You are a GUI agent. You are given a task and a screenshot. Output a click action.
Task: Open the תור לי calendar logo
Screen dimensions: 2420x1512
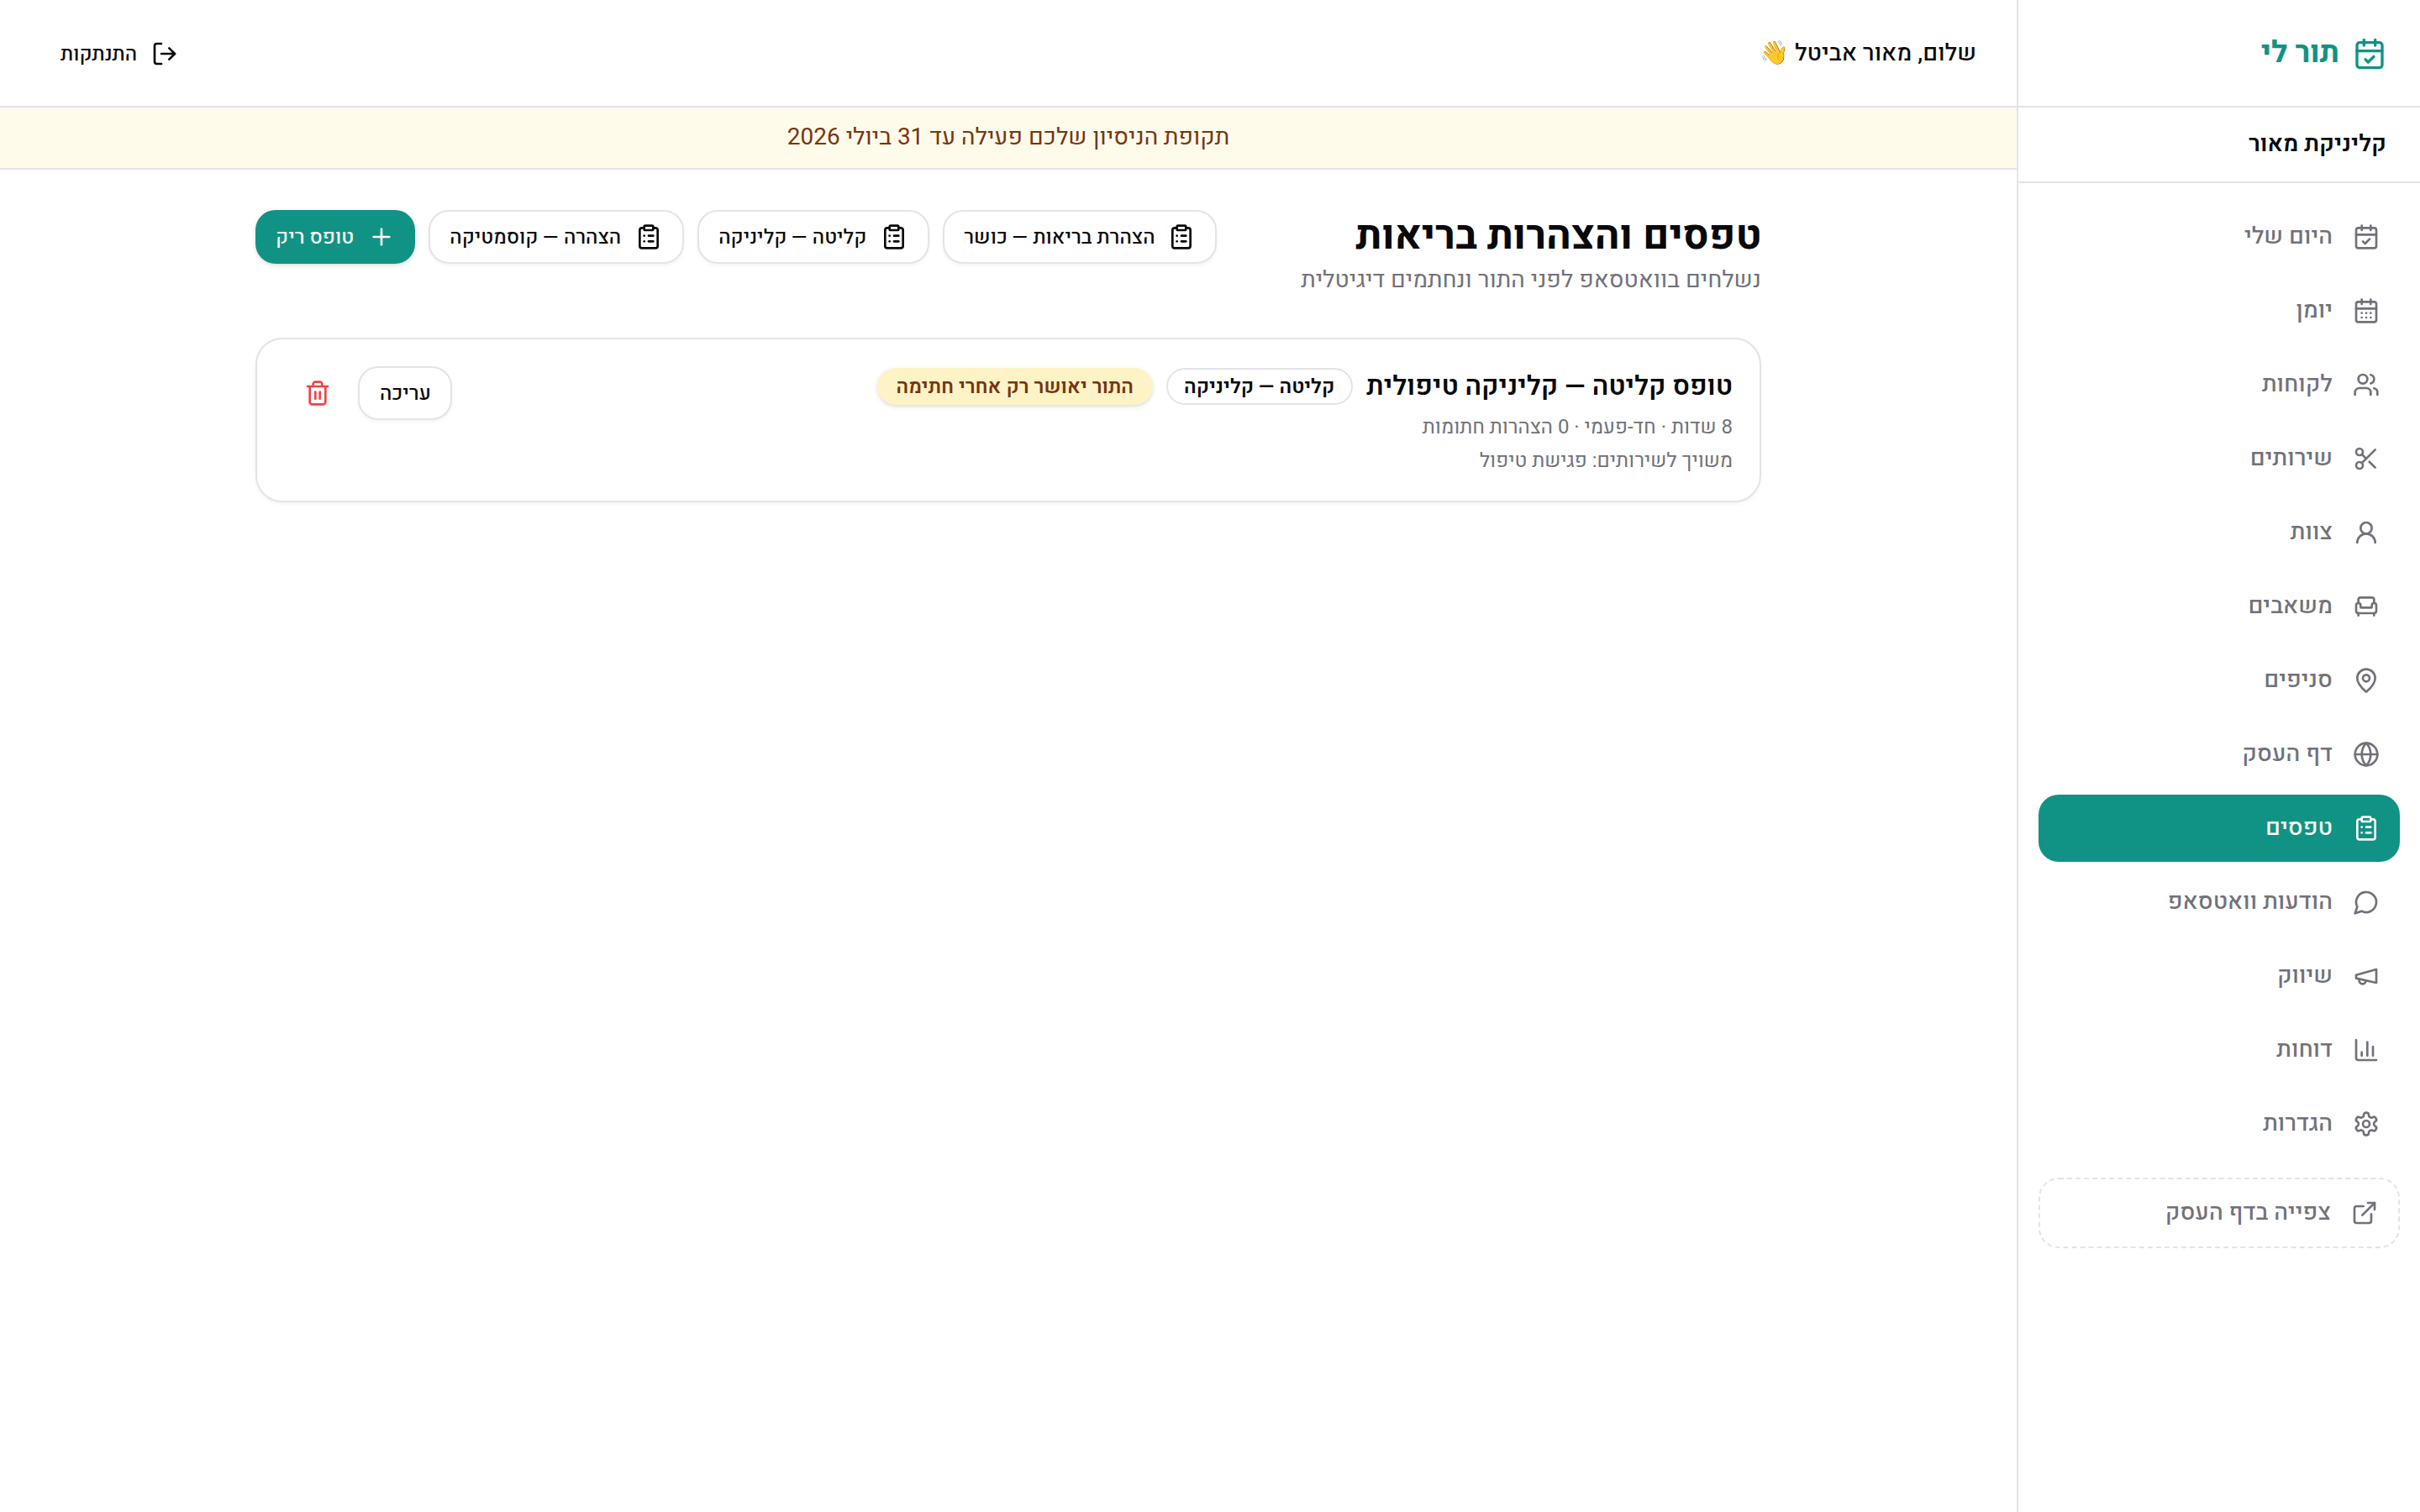pos(2369,53)
